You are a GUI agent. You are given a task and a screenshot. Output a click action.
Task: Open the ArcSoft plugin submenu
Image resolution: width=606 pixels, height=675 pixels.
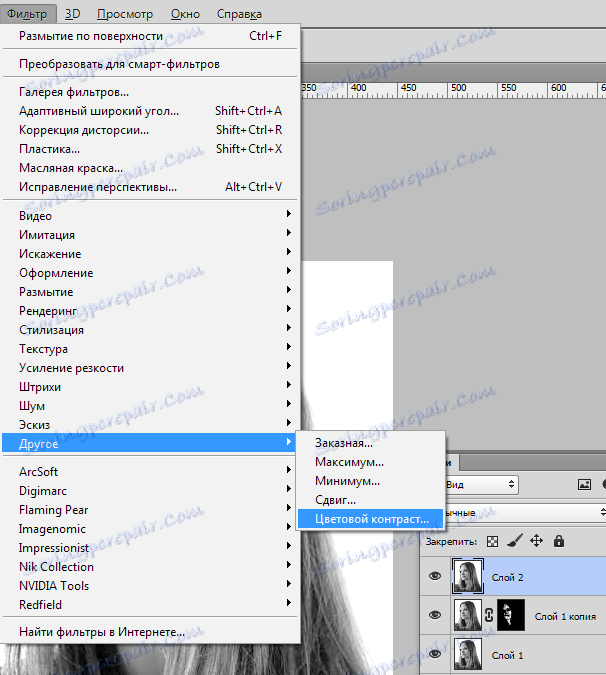click(149, 471)
